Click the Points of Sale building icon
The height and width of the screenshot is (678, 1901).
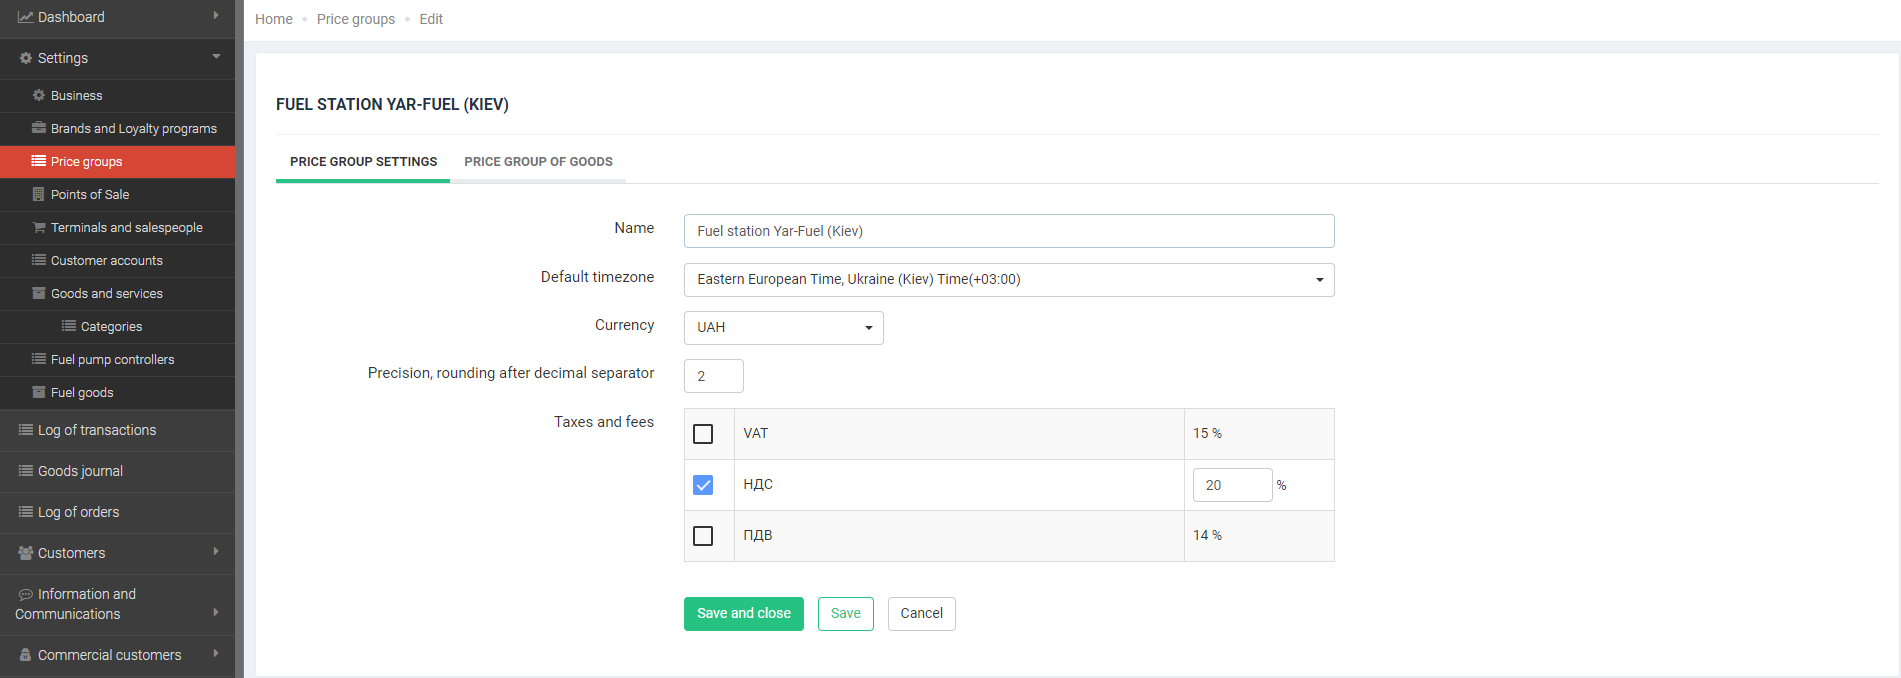[39, 194]
